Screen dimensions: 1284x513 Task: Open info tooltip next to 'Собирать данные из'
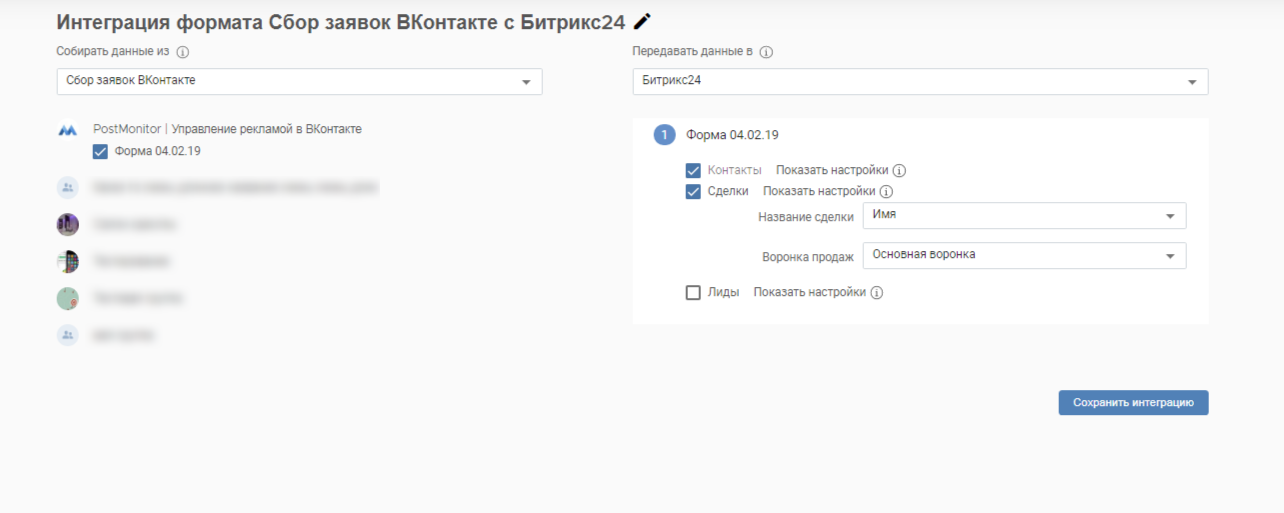(183, 52)
